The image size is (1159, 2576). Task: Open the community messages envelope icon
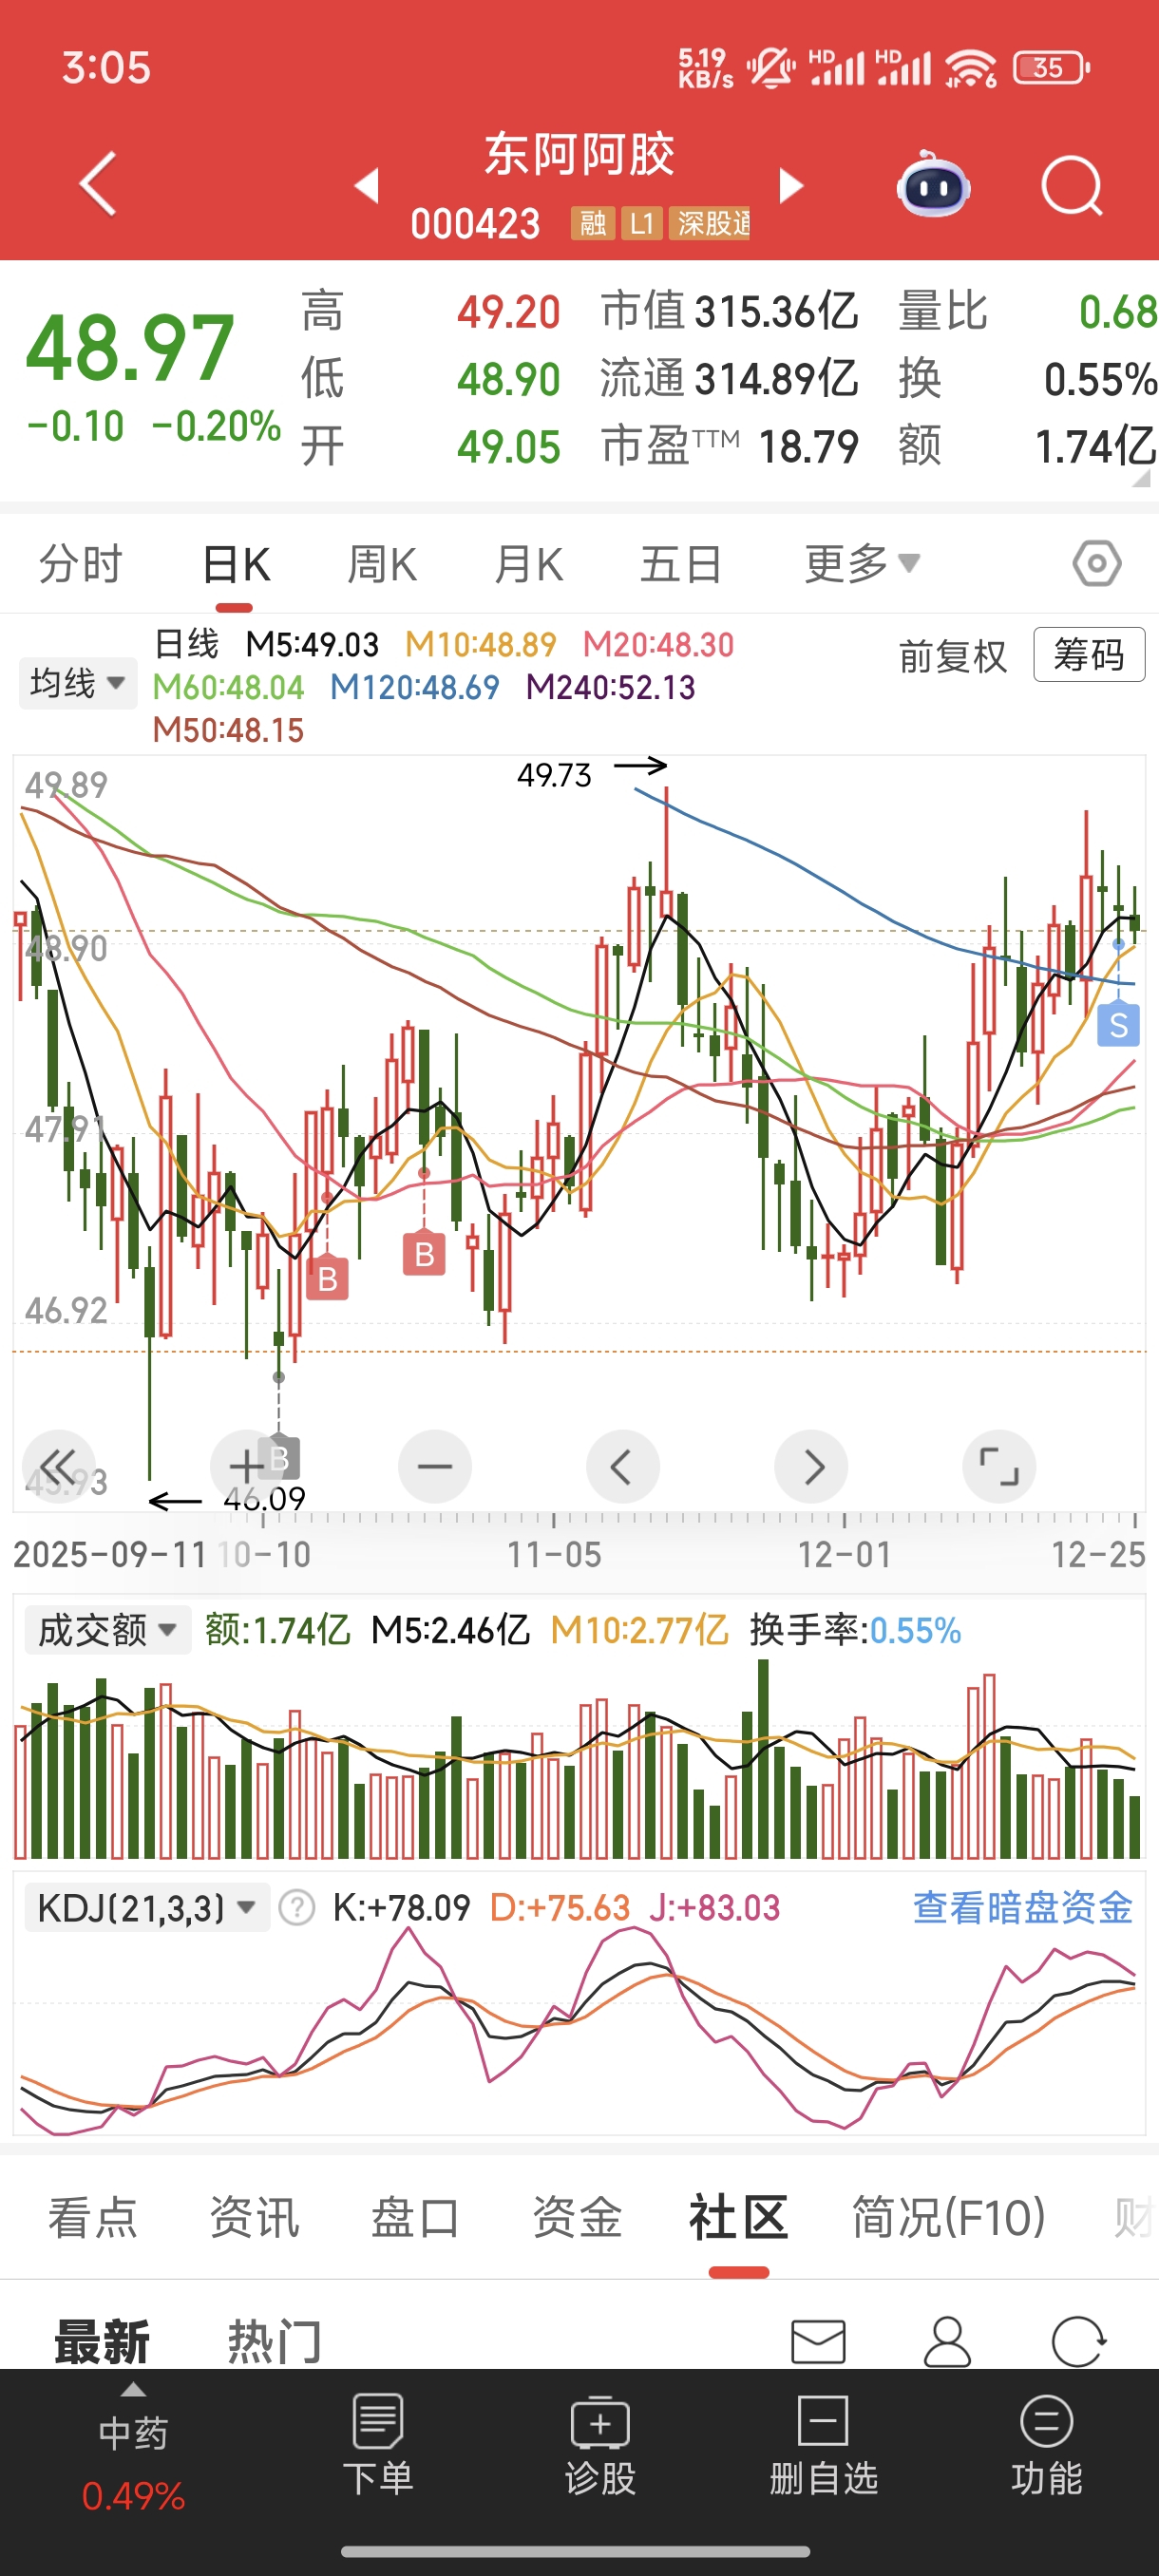click(818, 2342)
